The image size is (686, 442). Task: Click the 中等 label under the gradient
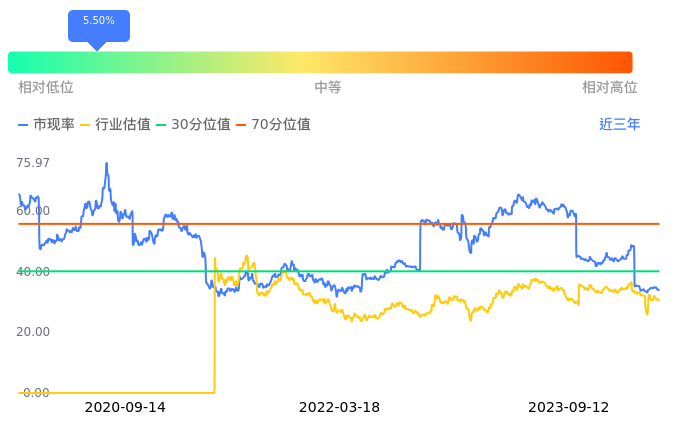(328, 88)
